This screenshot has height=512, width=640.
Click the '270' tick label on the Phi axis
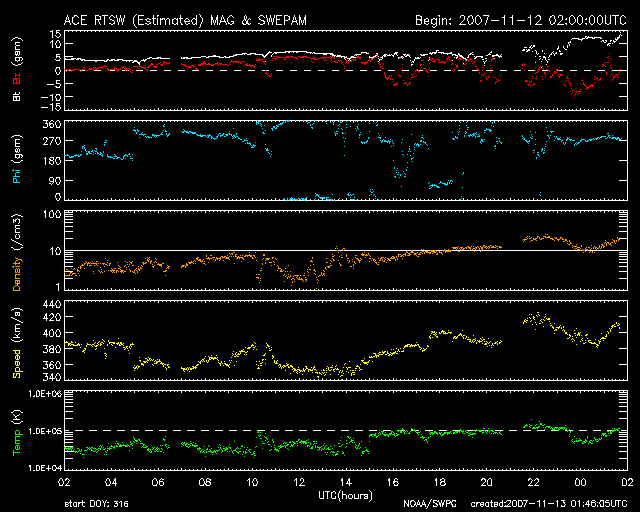(52, 141)
